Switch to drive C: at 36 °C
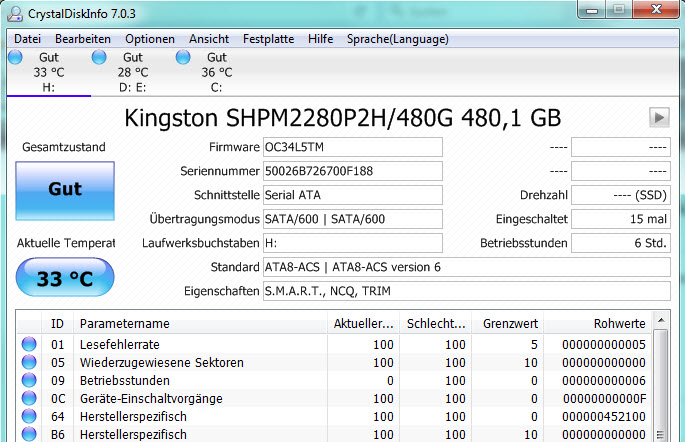The height and width of the screenshot is (442, 685). [x=217, y=72]
